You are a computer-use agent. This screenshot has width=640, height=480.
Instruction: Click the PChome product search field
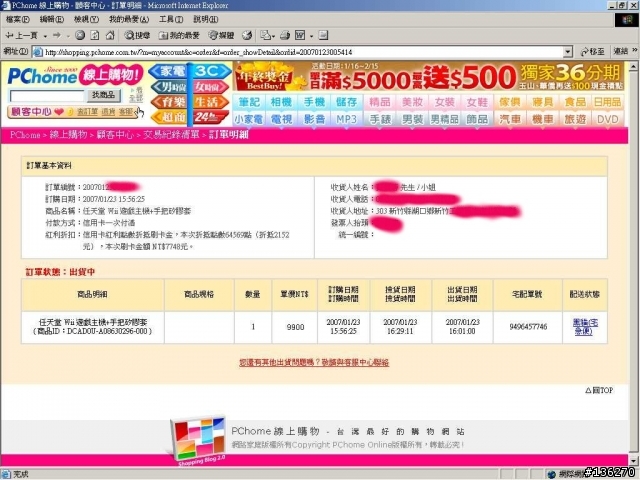coord(47,96)
